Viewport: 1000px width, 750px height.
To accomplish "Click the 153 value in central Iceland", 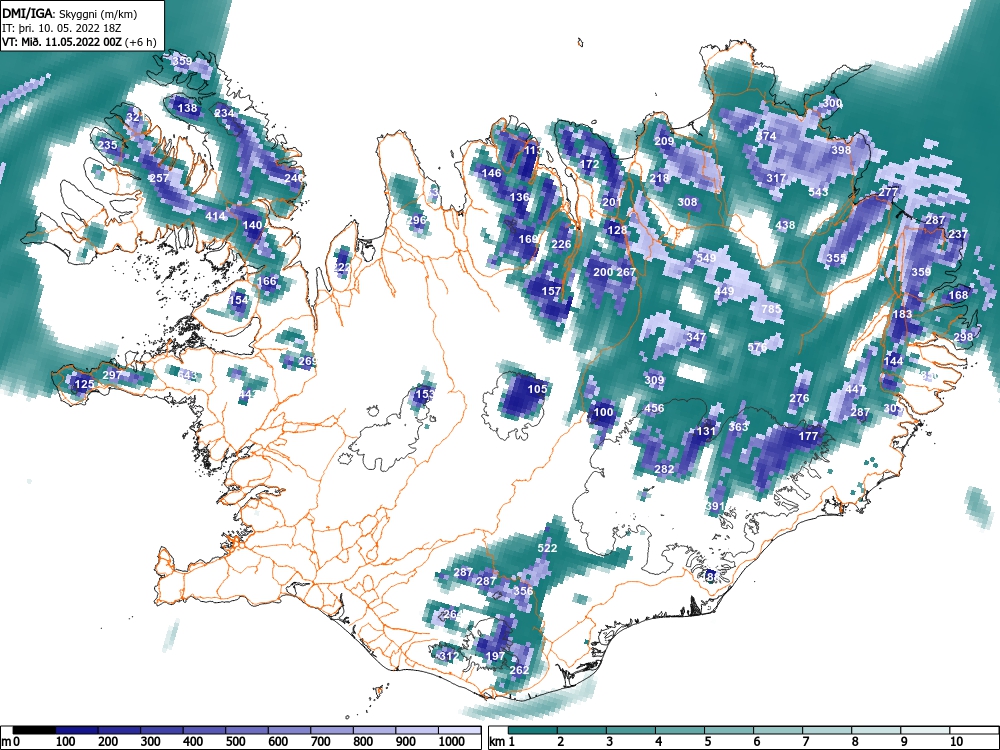I will (x=425, y=394).
